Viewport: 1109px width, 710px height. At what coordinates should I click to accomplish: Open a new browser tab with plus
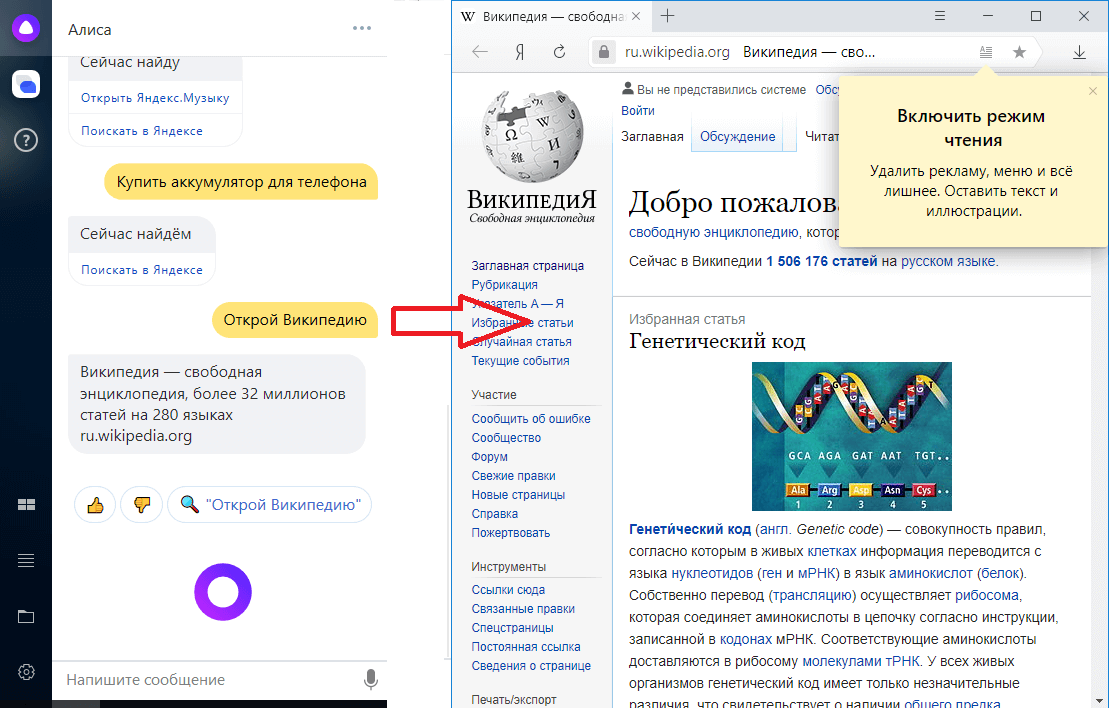(667, 16)
